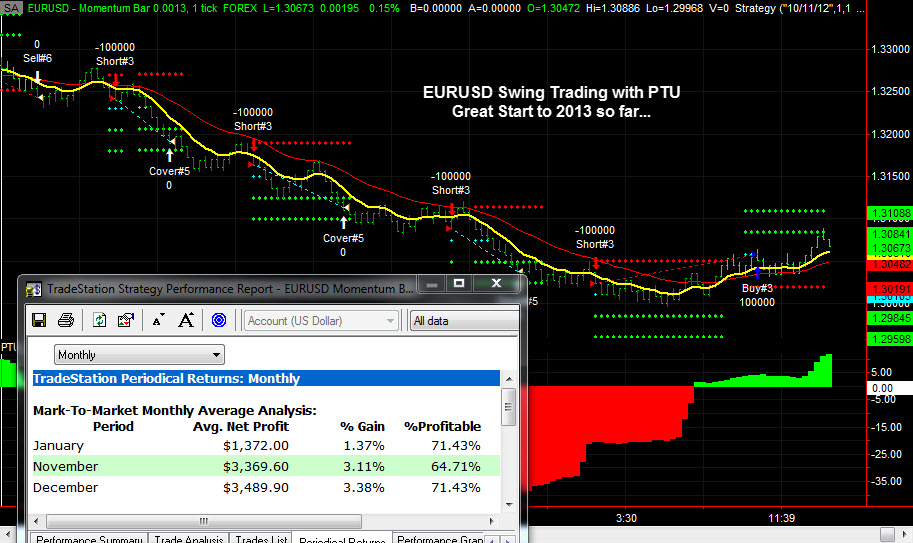Open the All data filter dropdown
This screenshot has width=913, height=543.
(x=463, y=321)
